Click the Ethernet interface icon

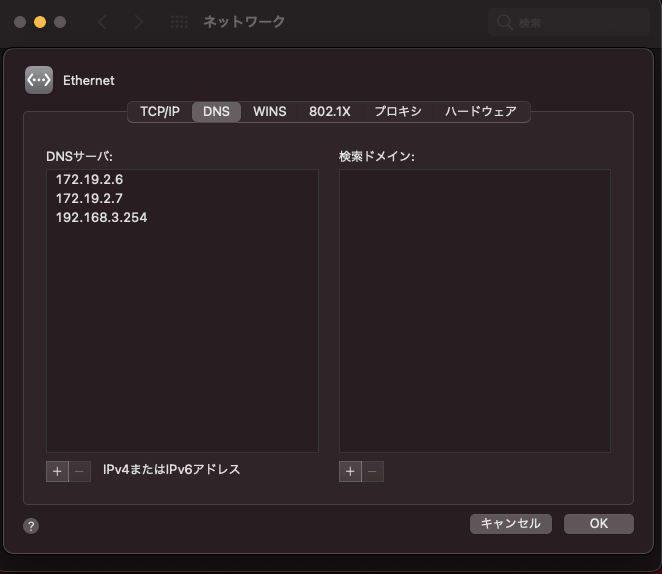click(x=39, y=80)
